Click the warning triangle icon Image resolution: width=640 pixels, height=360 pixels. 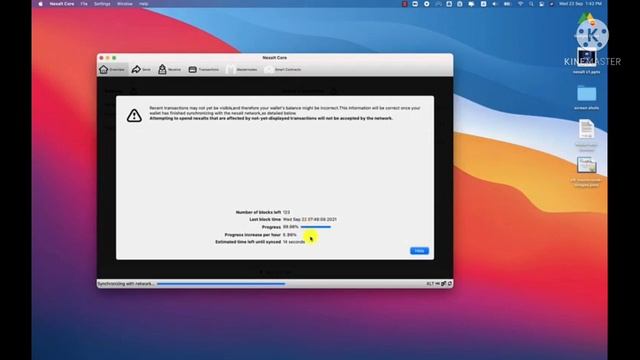[x=134, y=116]
